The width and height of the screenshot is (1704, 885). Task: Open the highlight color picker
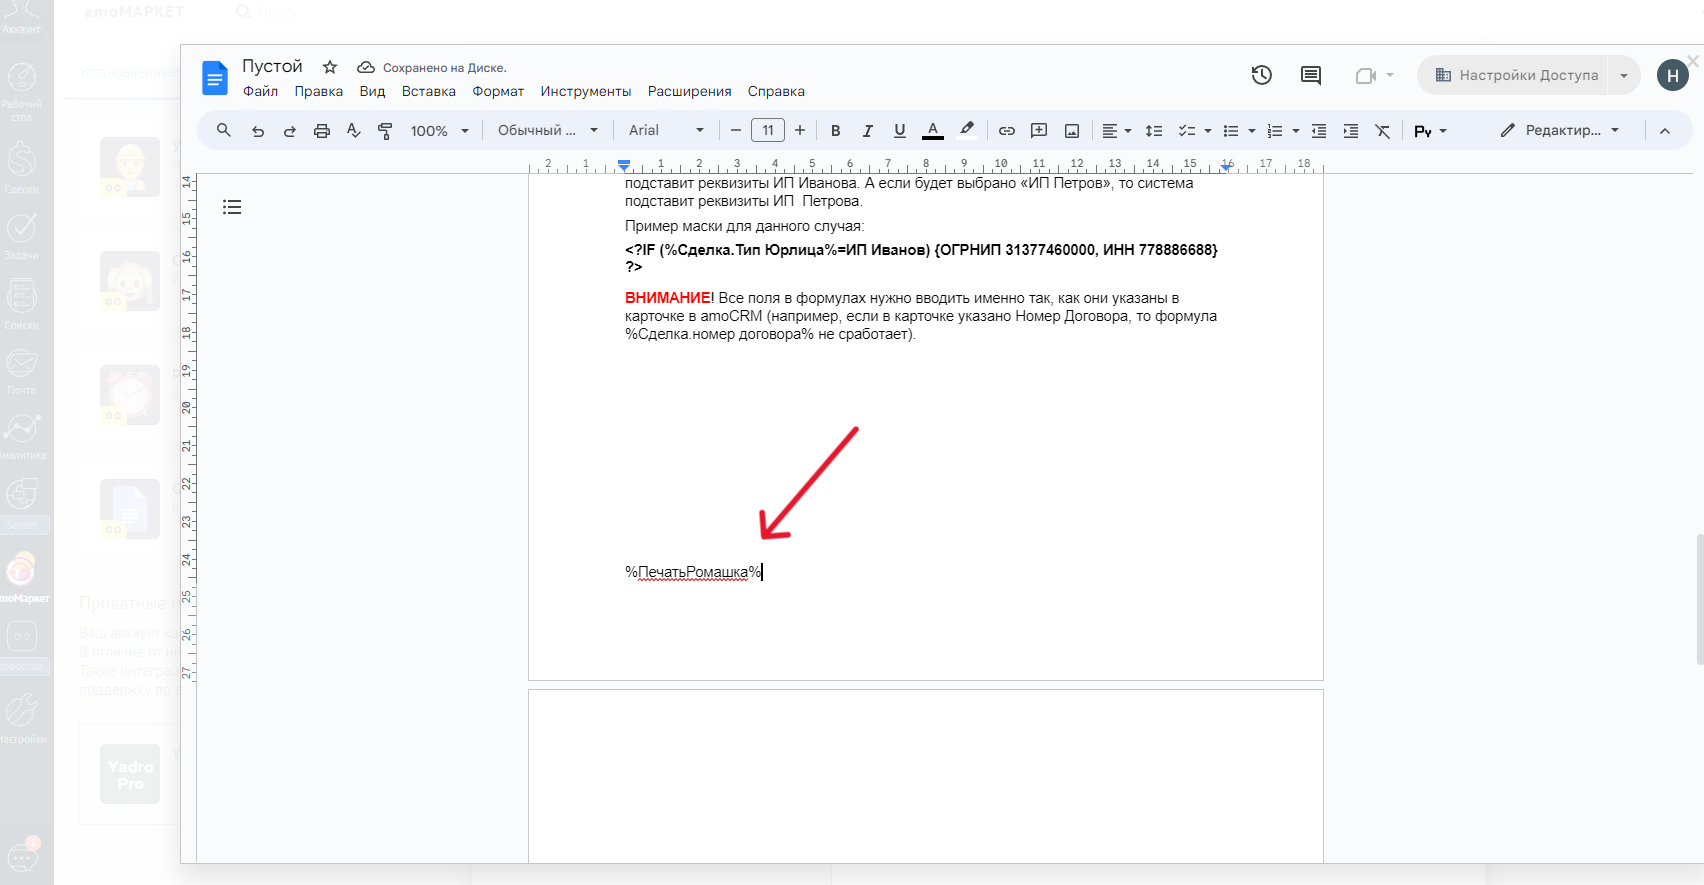(967, 130)
